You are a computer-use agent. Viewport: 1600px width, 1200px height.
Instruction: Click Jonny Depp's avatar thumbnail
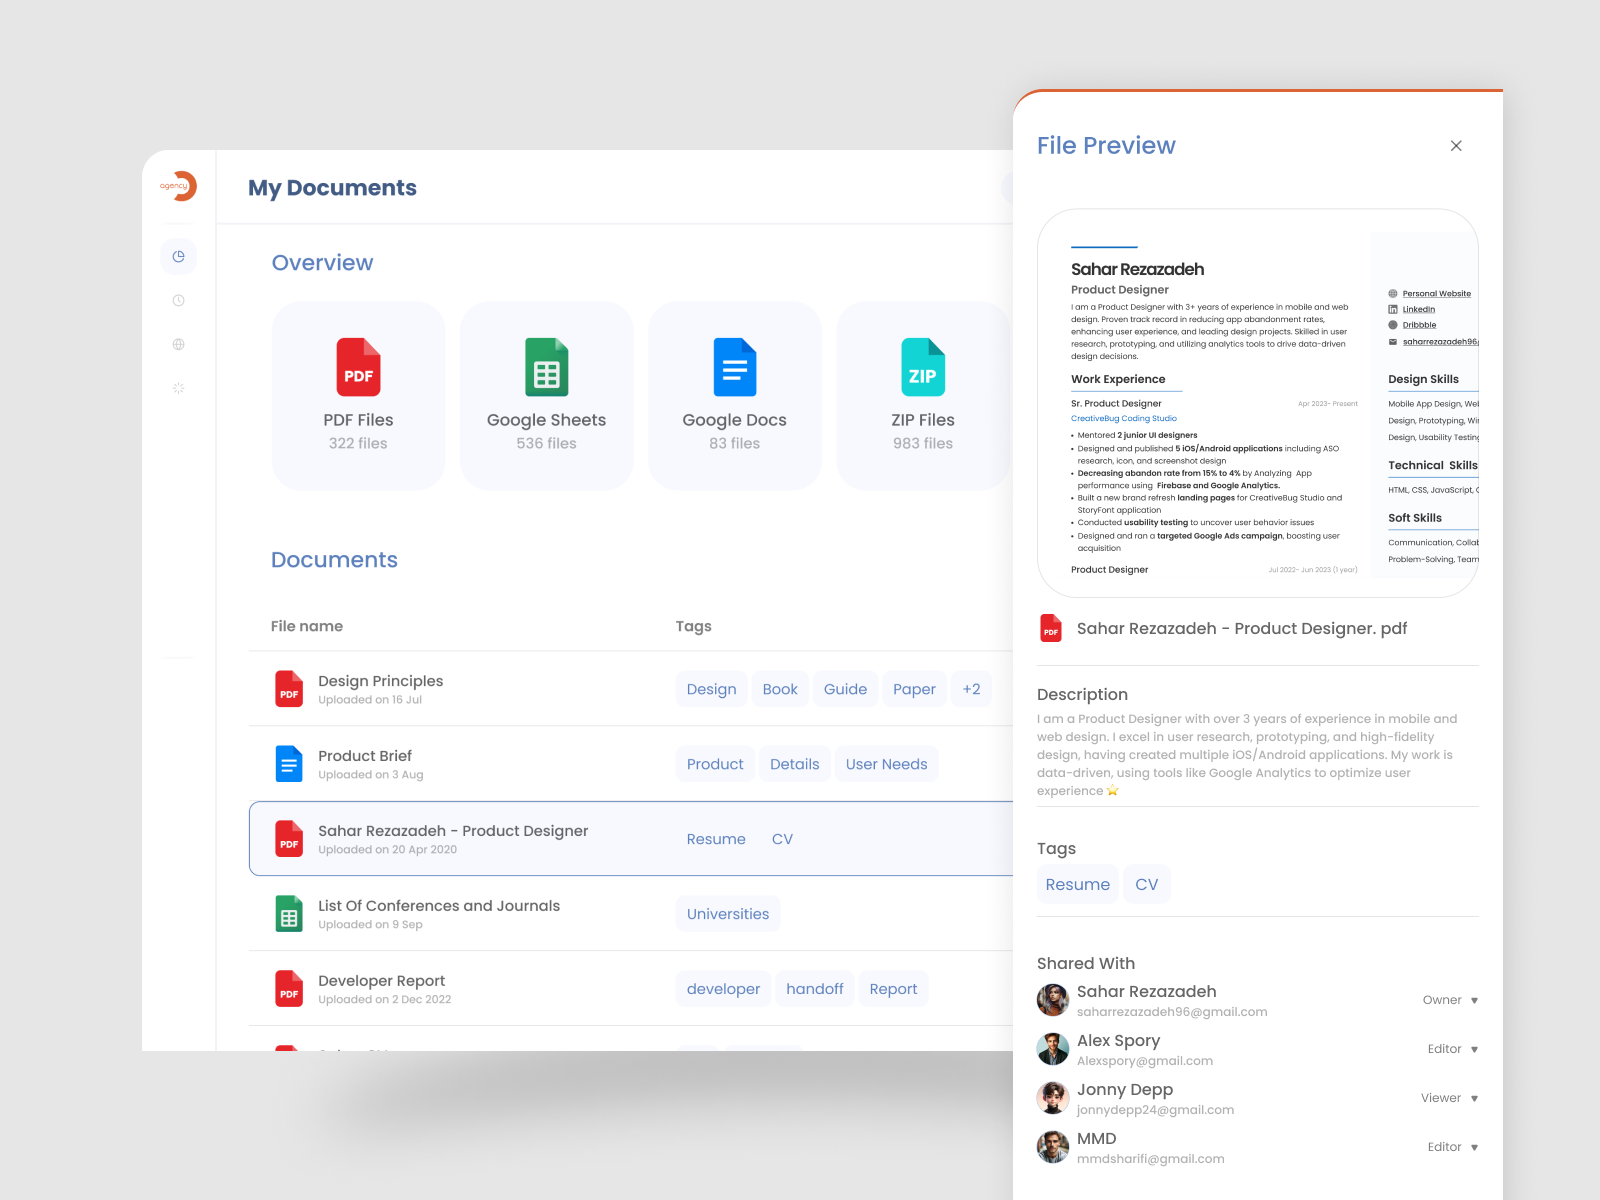pos(1052,1097)
